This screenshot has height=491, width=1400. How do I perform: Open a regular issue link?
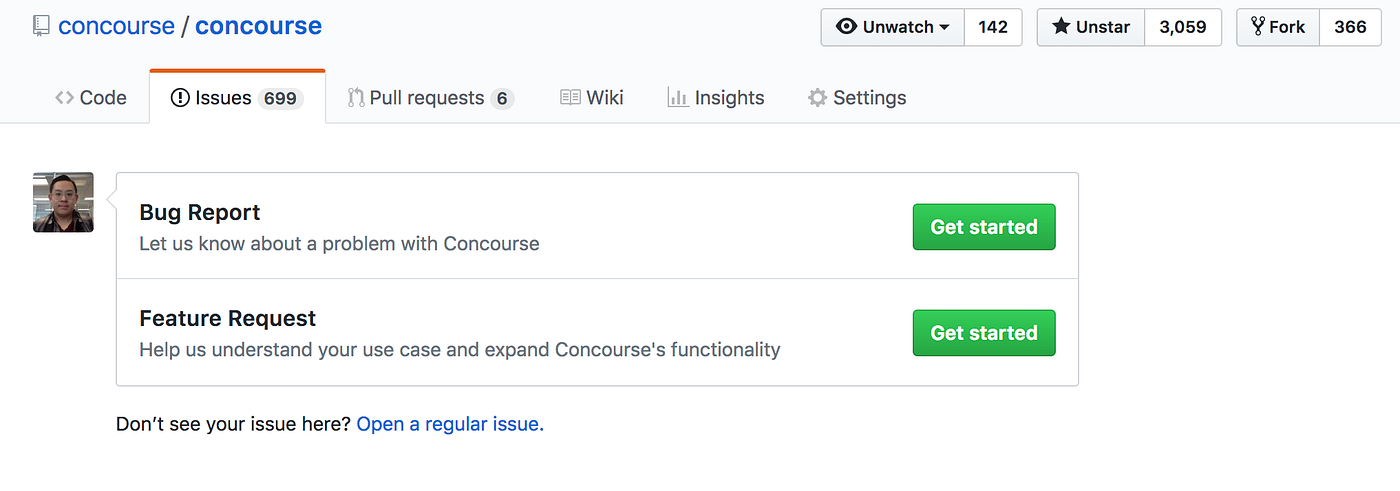(x=450, y=424)
